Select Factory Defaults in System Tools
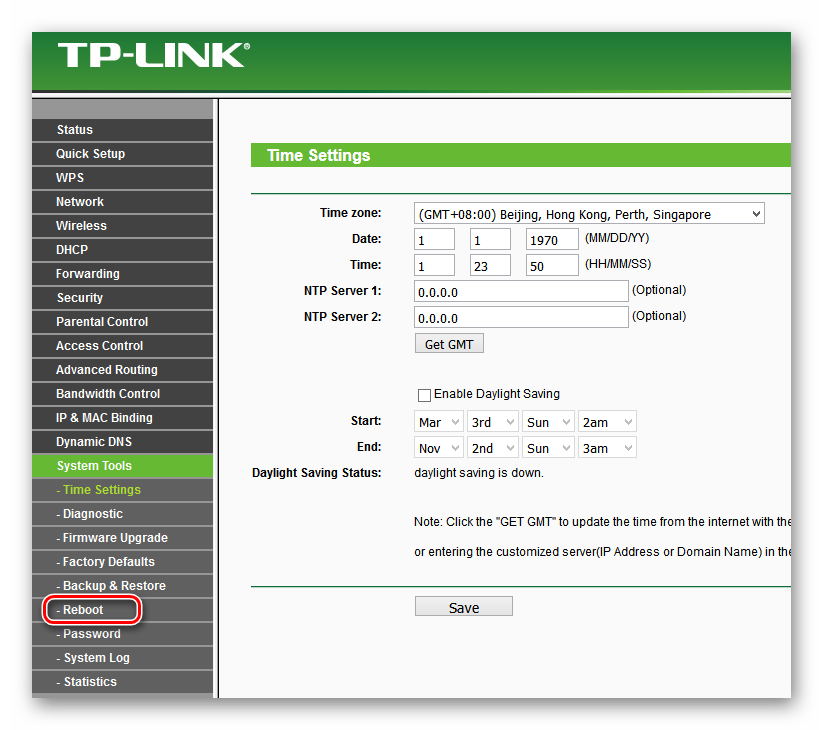This screenshot has width=823, height=730. pyautogui.click(x=108, y=562)
